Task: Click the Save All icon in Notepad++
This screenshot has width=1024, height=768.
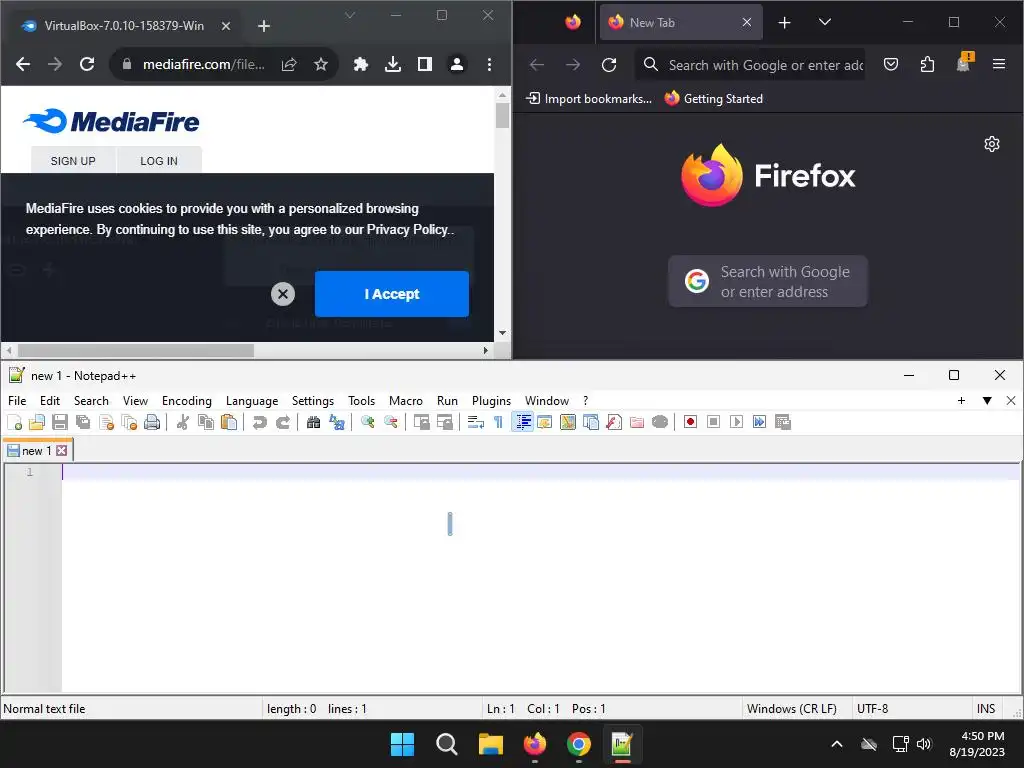Action: point(83,422)
